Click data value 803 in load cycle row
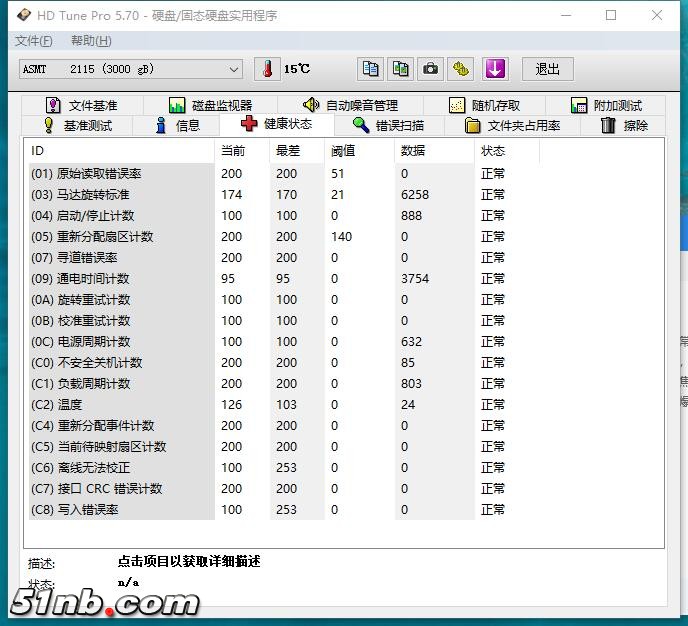This screenshot has width=688, height=626. point(411,384)
